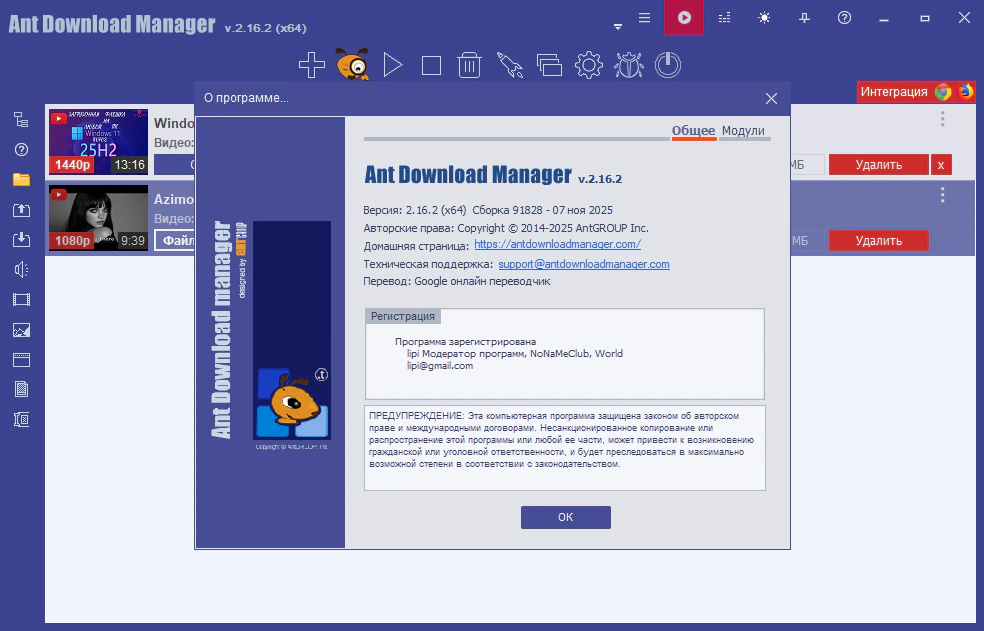Click the bug report icon
Image resolution: width=984 pixels, height=631 pixels.
point(628,66)
